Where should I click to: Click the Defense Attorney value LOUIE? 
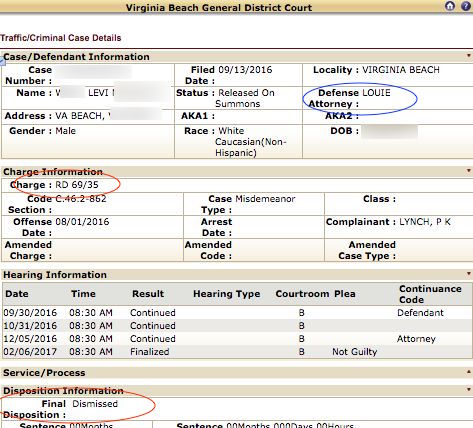[x=376, y=93]
